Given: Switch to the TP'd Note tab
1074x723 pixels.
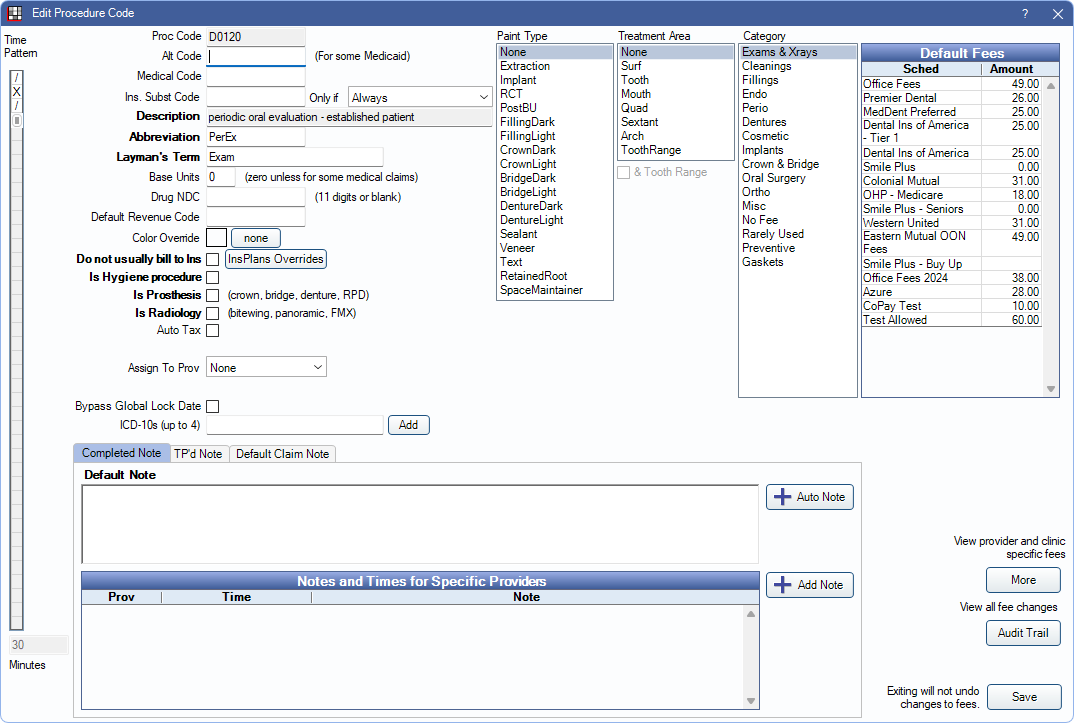Looking at the screenshot, I should click(x=198, y=454).
